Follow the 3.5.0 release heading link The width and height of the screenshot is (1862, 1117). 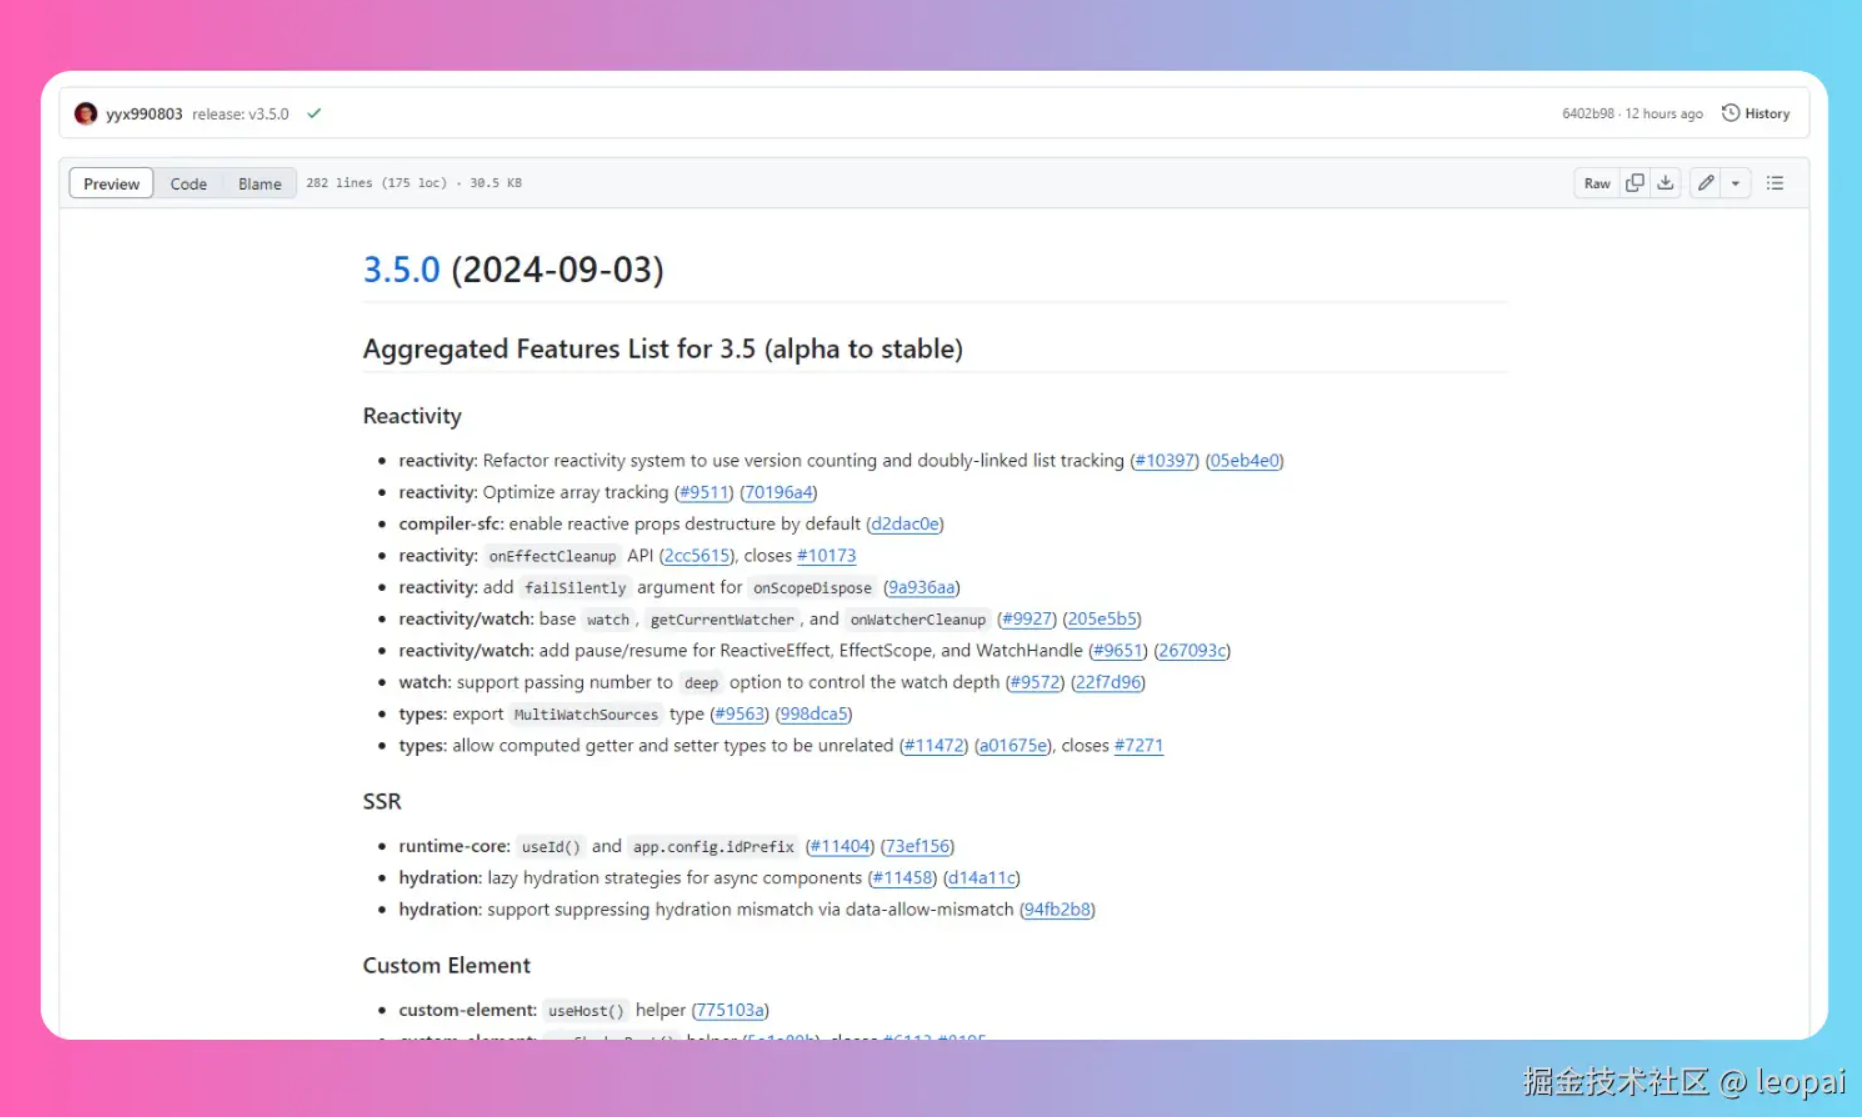[401, 269]
